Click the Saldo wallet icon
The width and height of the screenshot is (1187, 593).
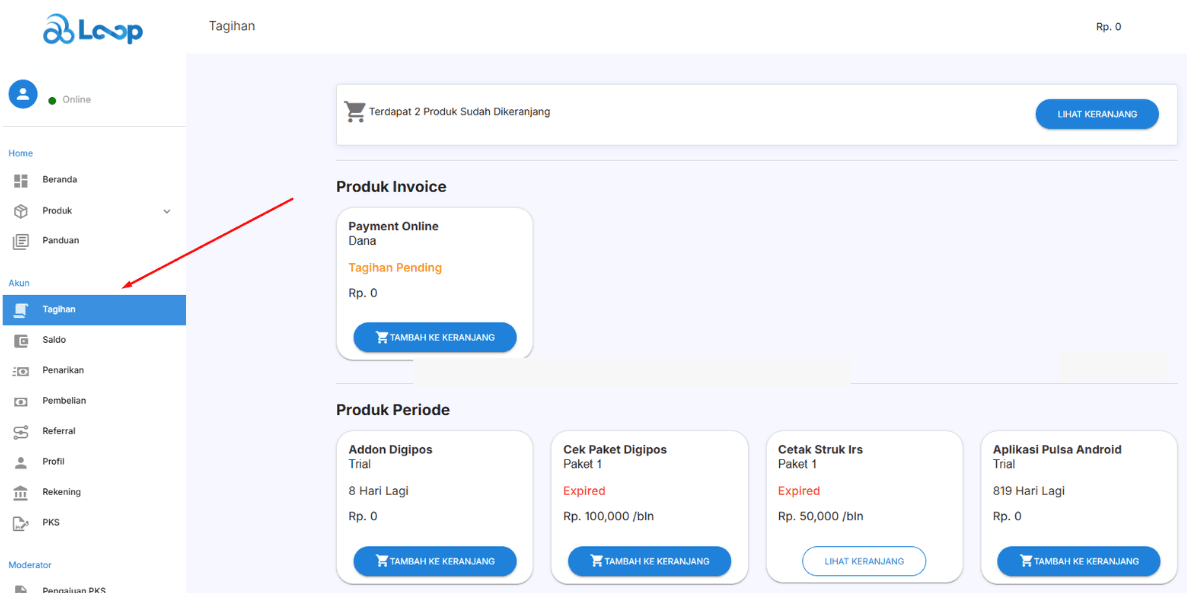click(x=20, y=340)
